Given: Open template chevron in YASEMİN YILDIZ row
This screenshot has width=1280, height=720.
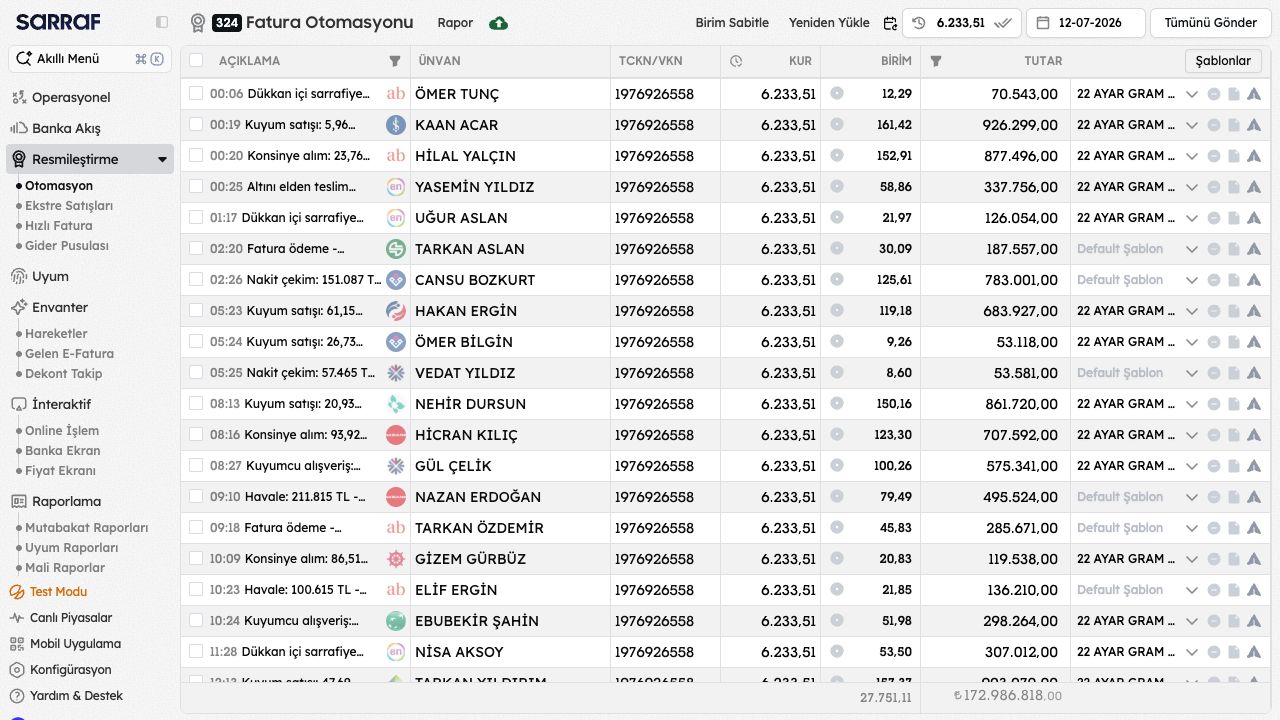Looking at the screenshot, I should coord(1191,187).
